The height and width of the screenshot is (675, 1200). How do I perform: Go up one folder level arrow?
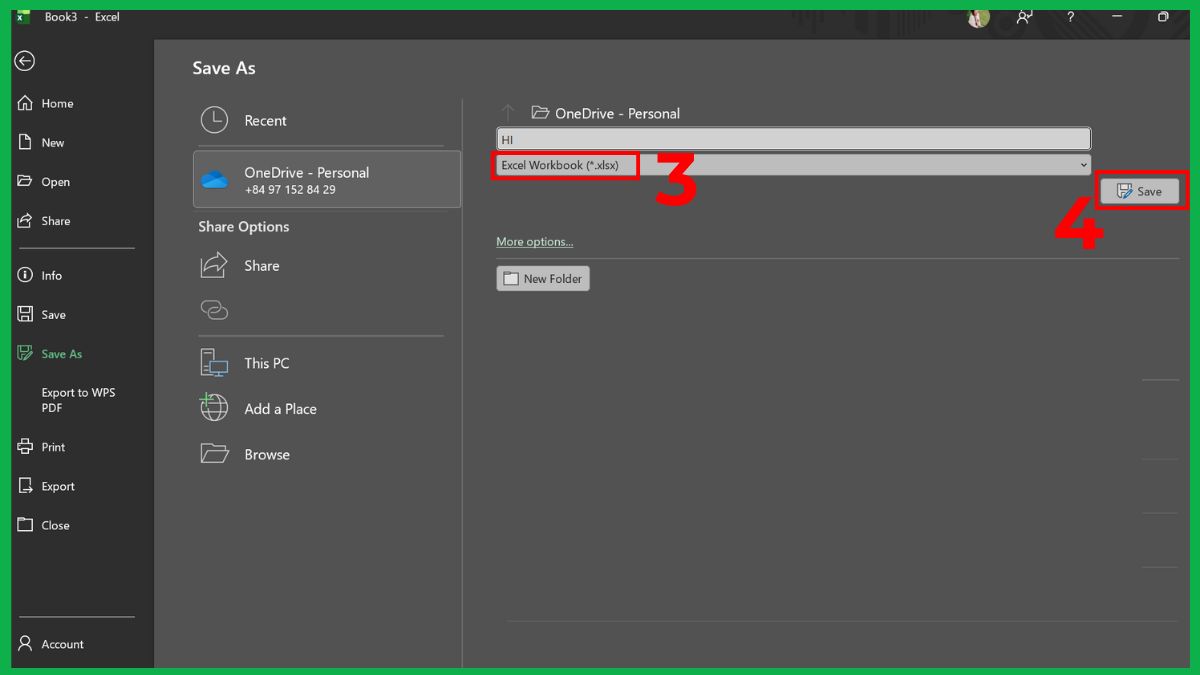(x=508, y=113)
